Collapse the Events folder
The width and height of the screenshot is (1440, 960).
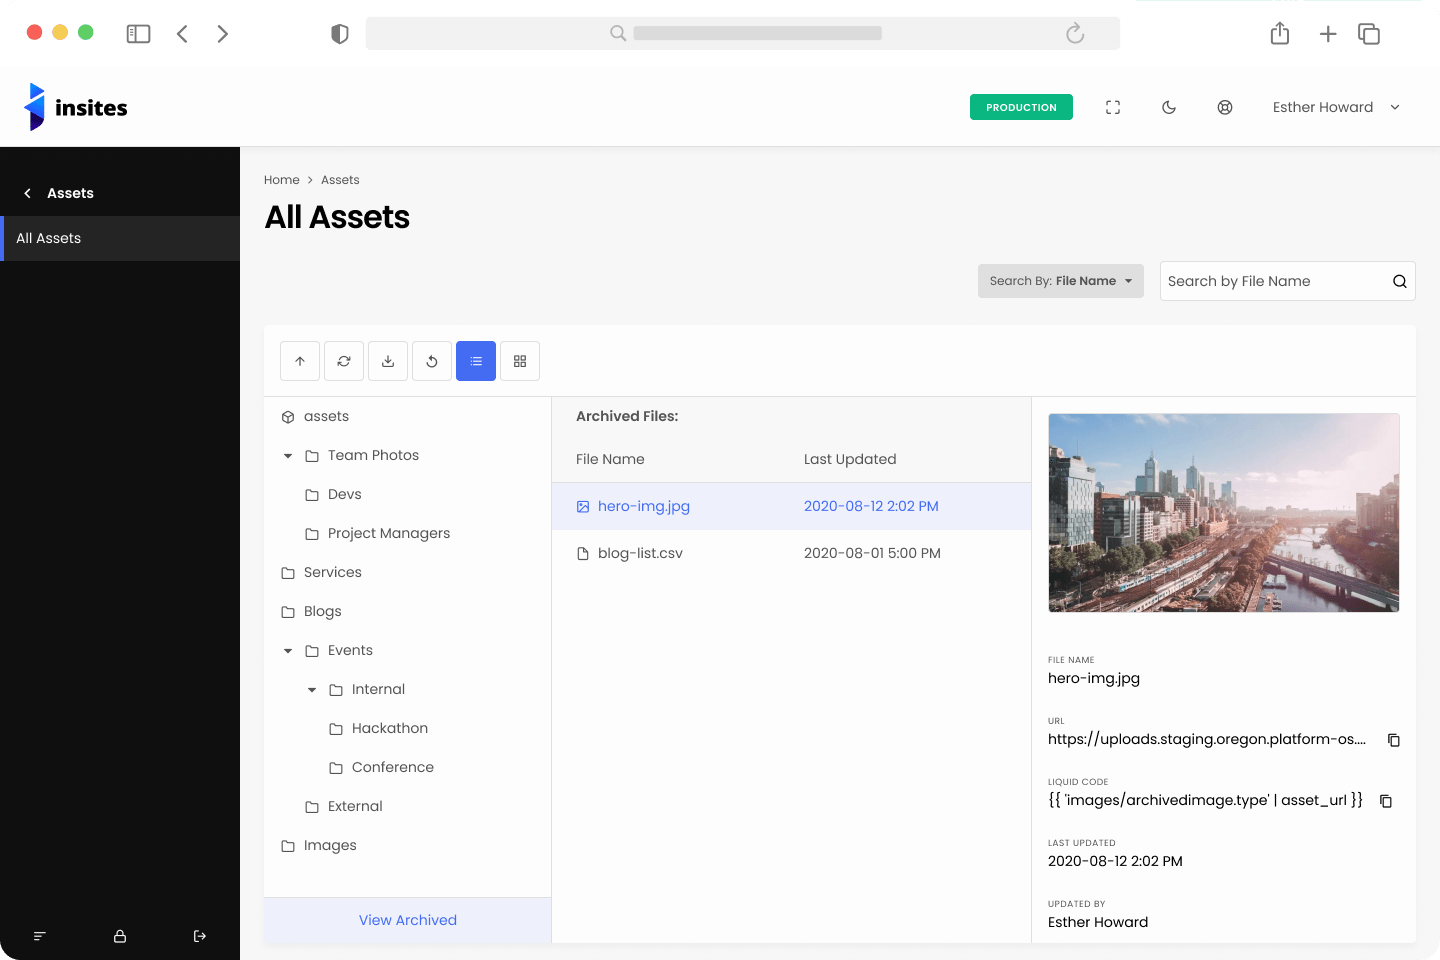[x=288, y=650]
